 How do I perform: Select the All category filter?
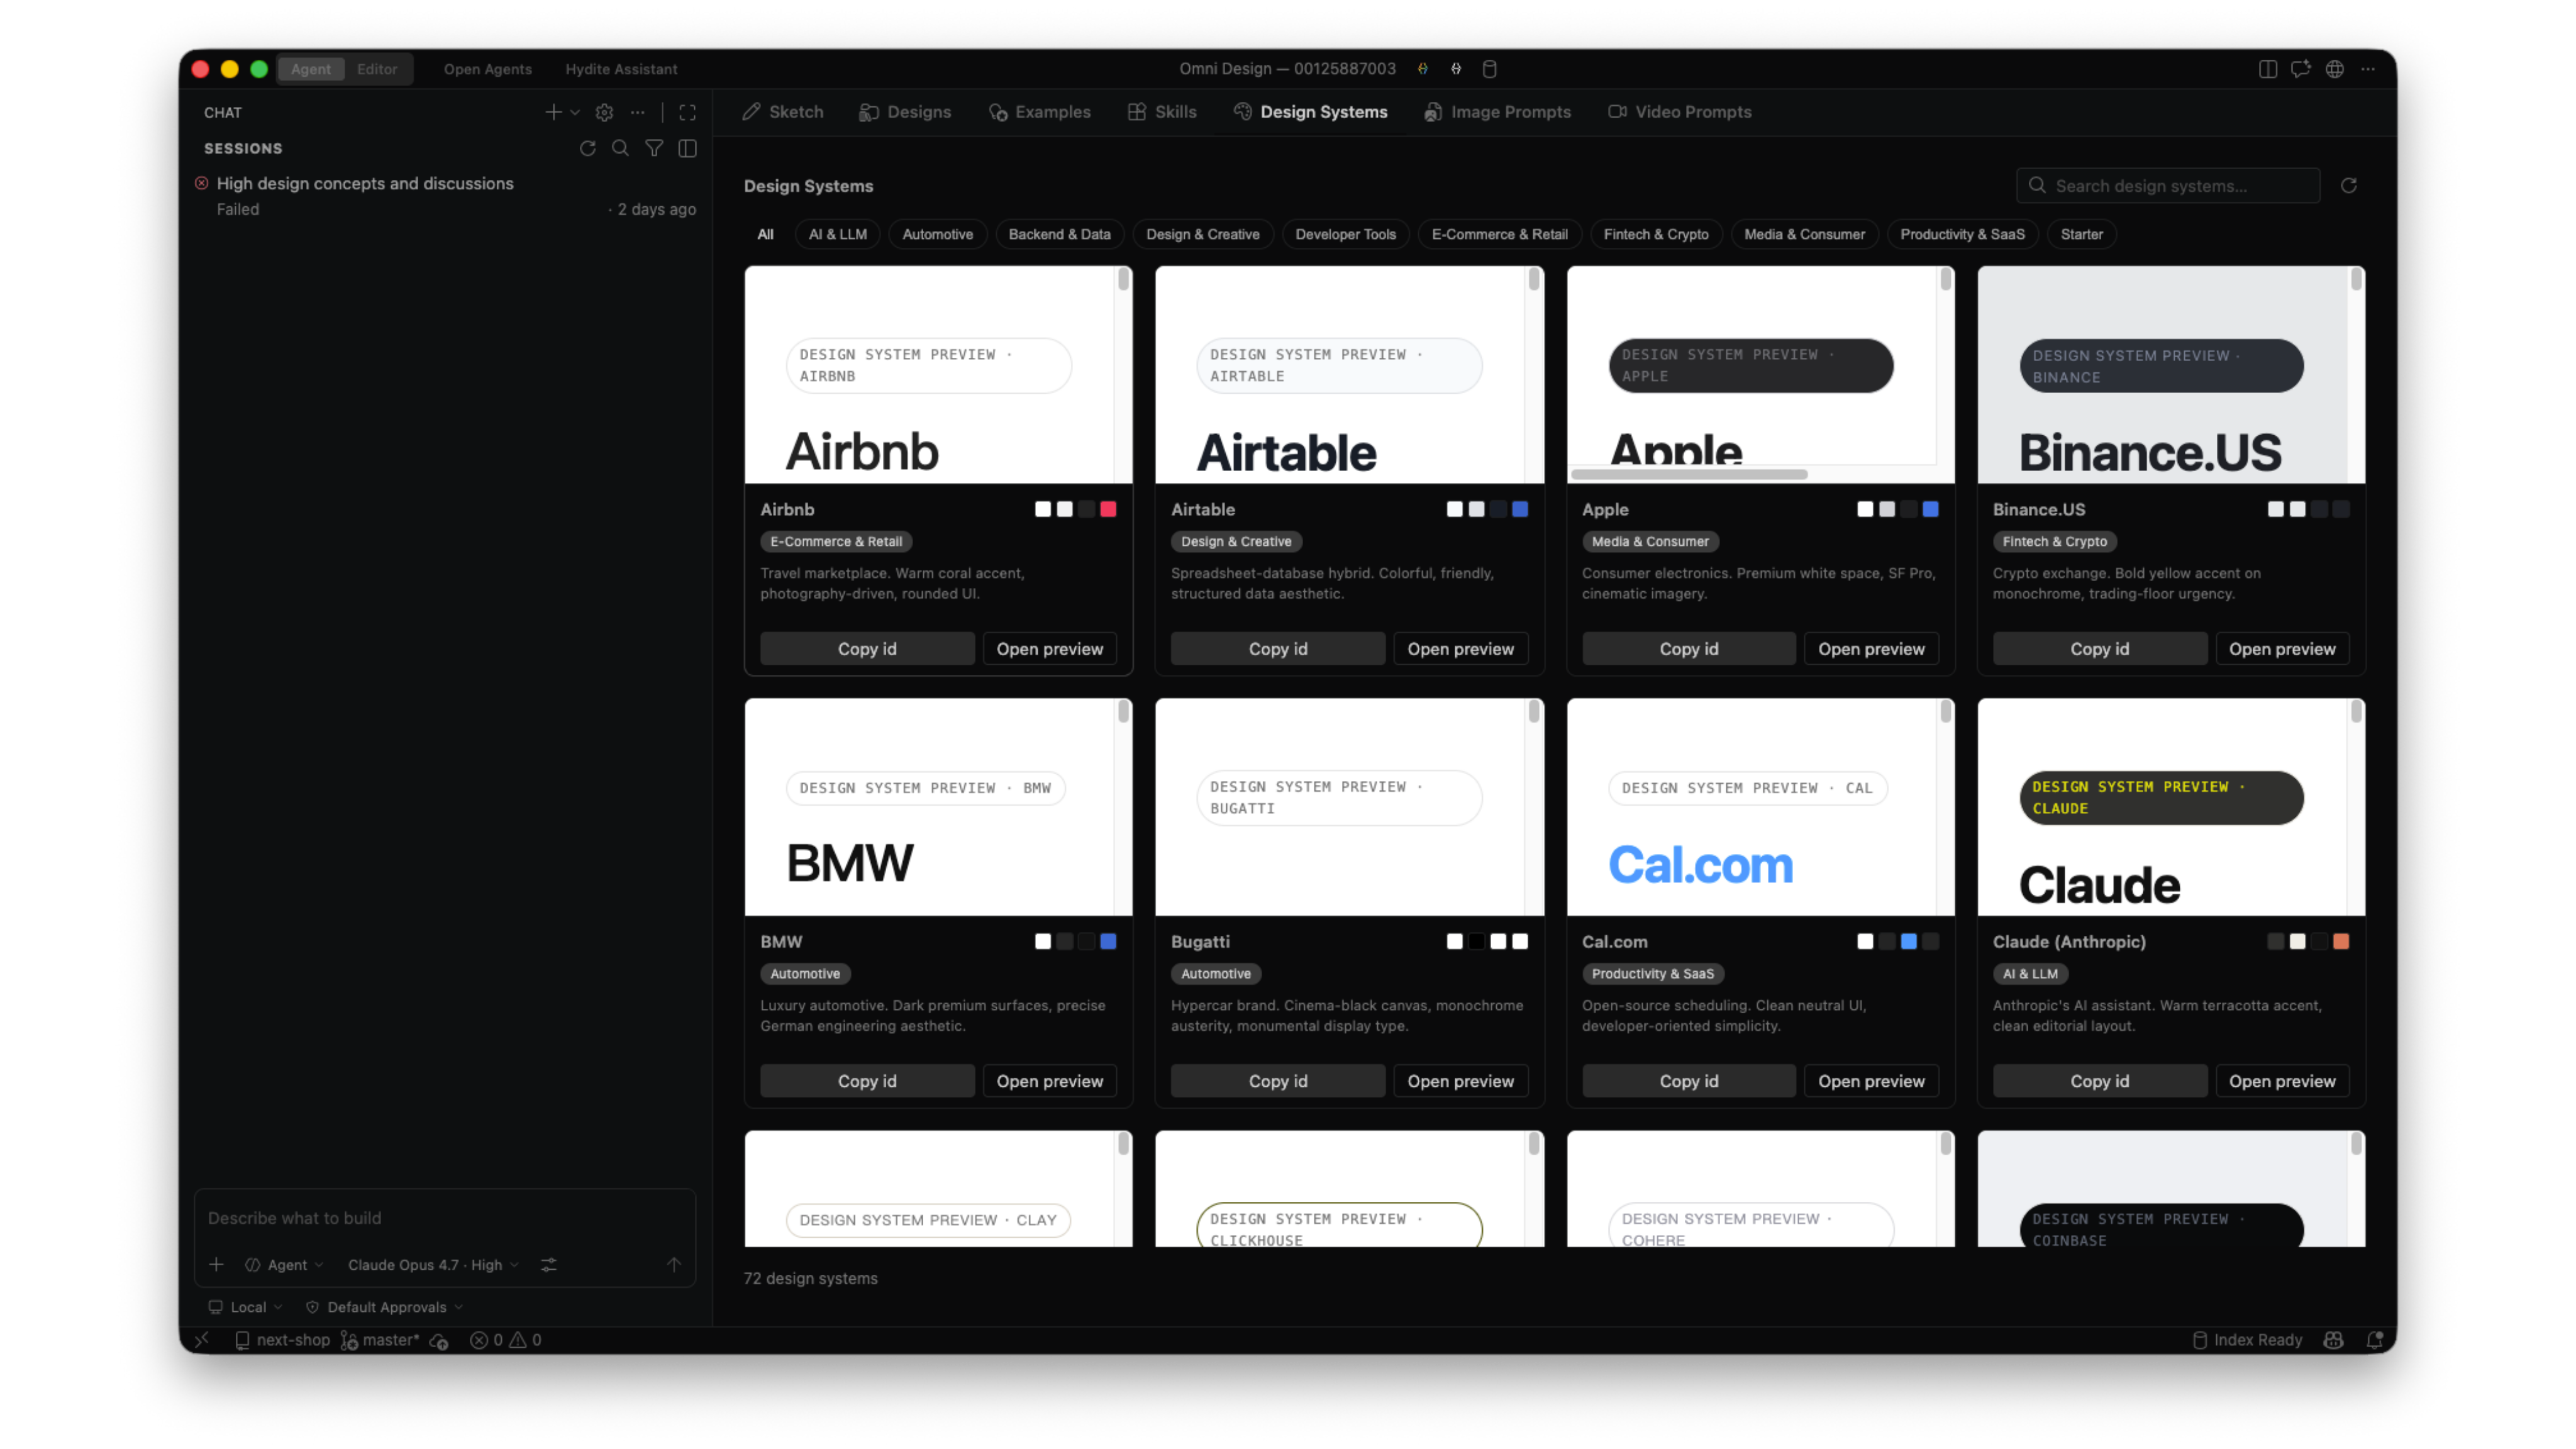tap(765, 234)
